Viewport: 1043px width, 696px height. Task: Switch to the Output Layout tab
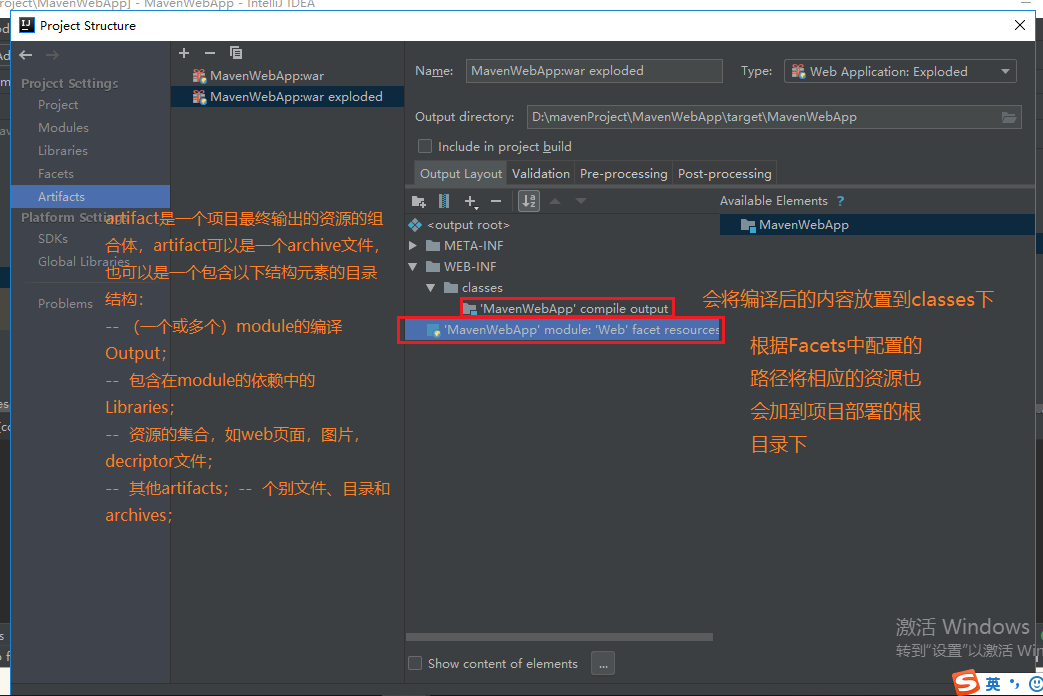coord(460,174)
